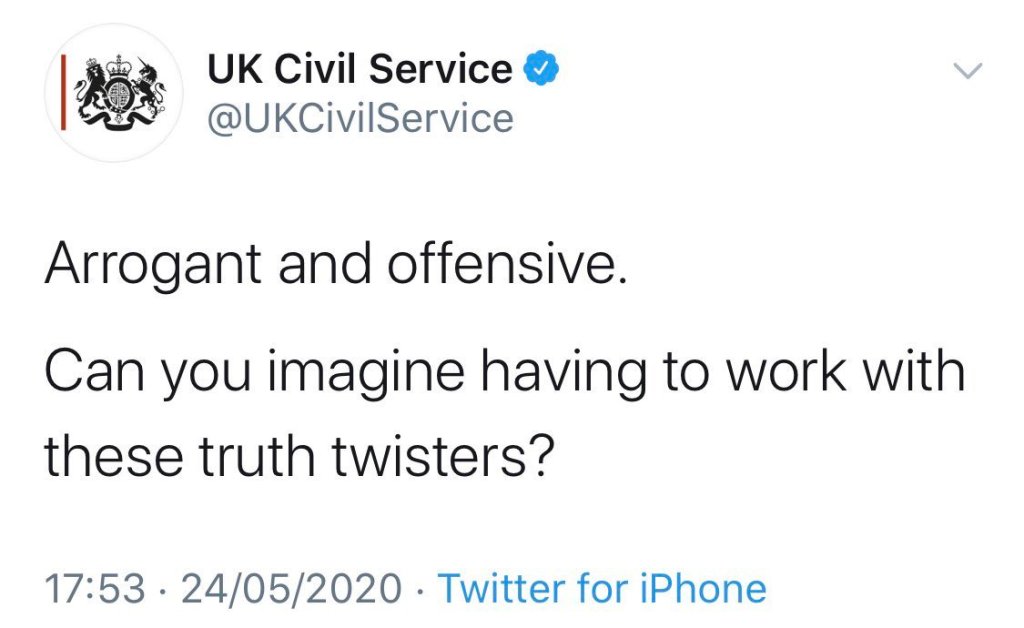Click the line starting "Can you imagine"

pyautogui.click(x=505, y=373)
